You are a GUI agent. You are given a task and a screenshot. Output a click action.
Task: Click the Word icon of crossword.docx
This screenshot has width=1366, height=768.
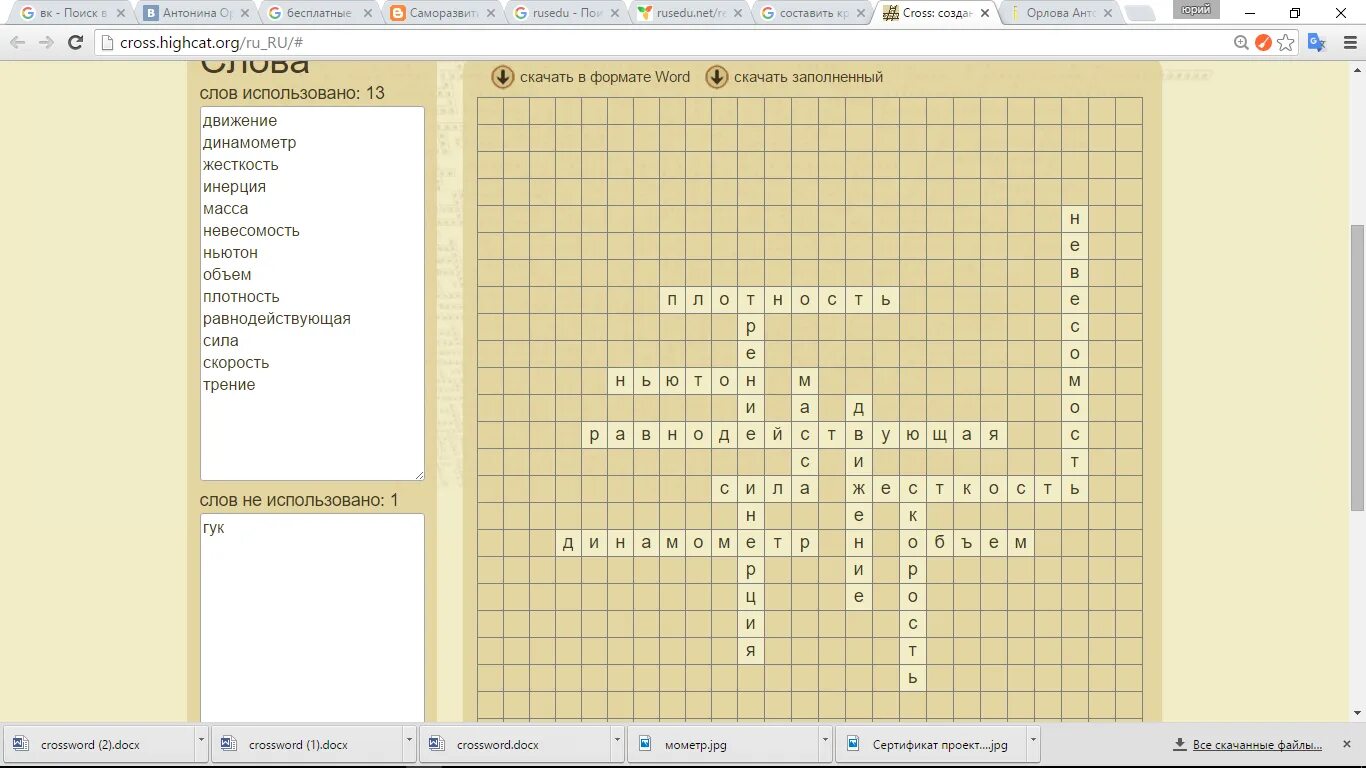tap(436, 744)
